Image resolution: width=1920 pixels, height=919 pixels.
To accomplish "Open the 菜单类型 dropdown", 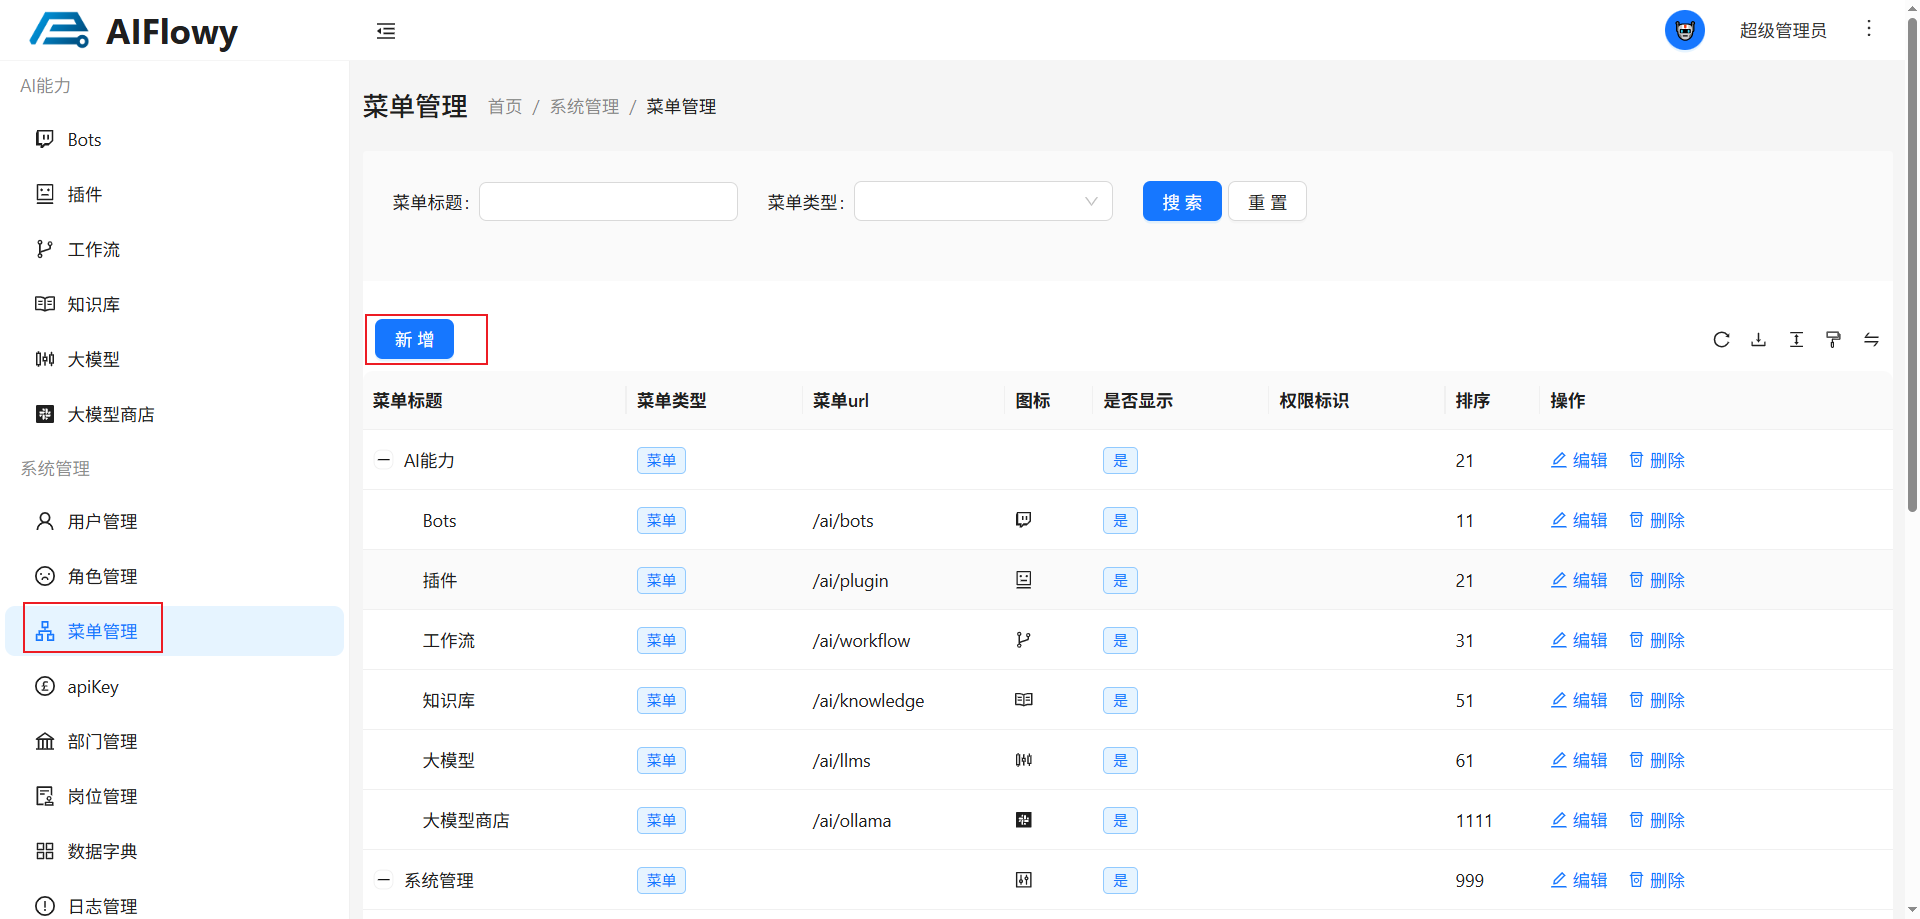I will (x=982, y=201).
